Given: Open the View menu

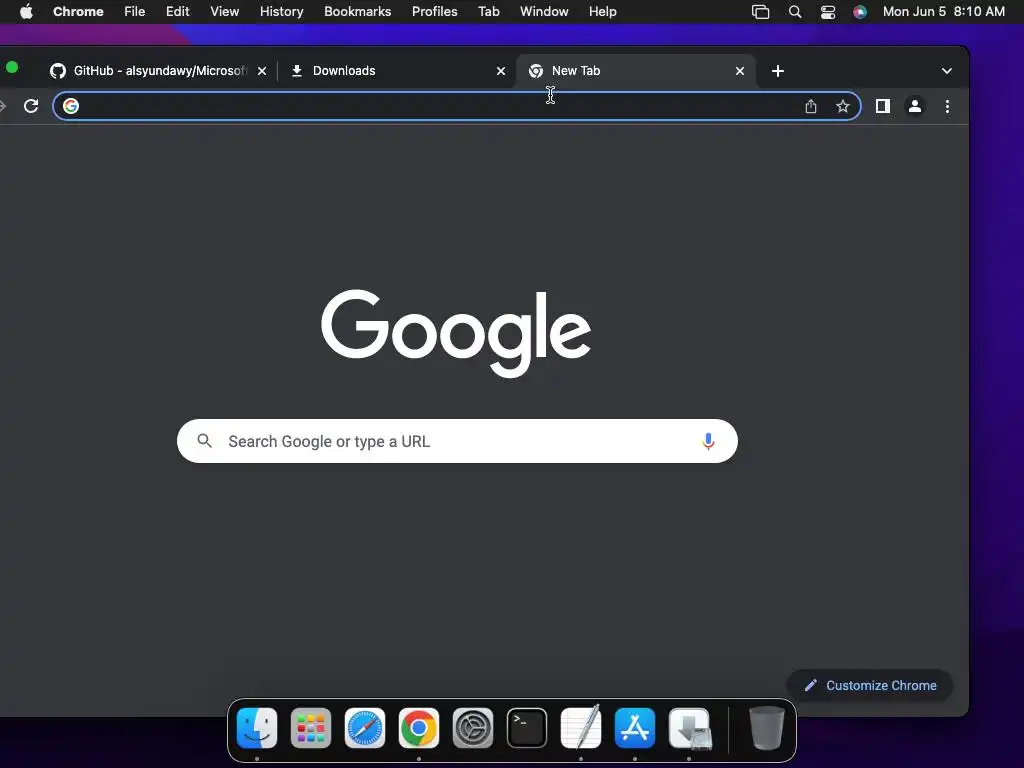Looking at the screenshot, I should pos(225,12).
